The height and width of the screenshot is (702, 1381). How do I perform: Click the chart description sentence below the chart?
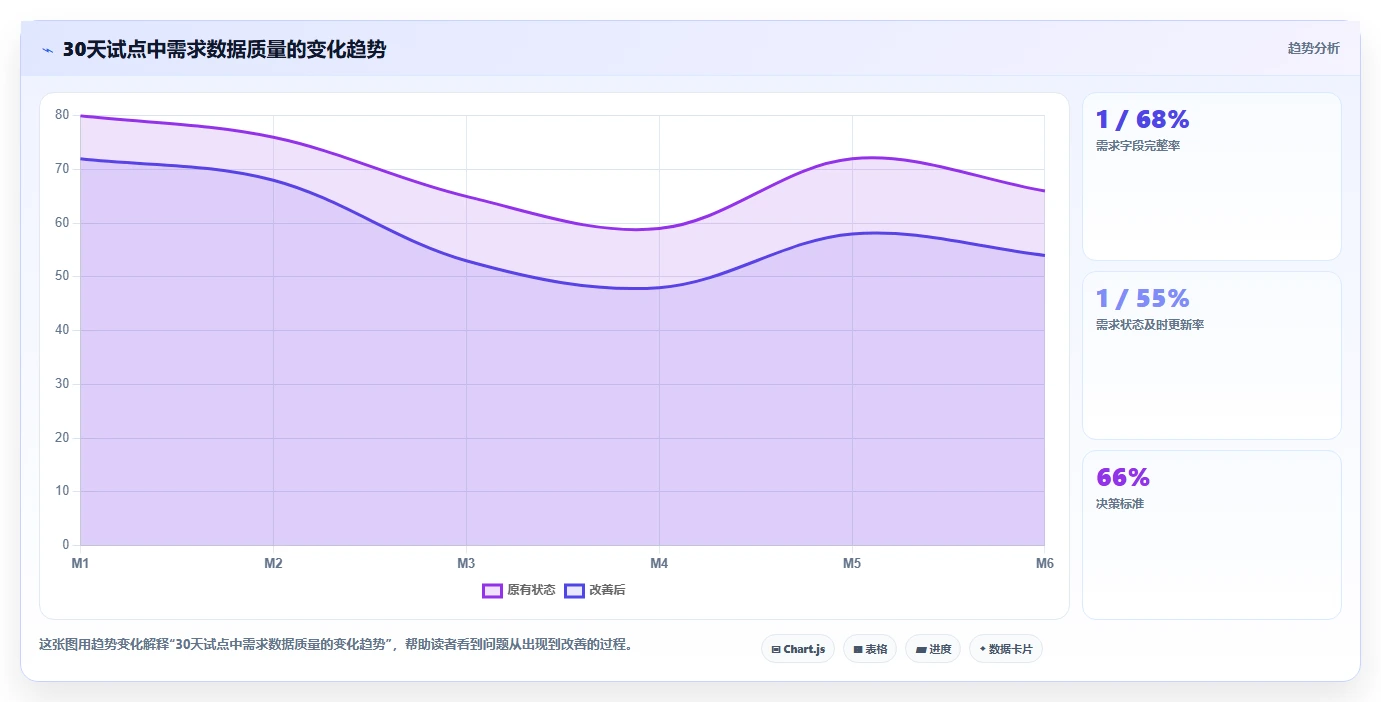[x=336, y=644]
